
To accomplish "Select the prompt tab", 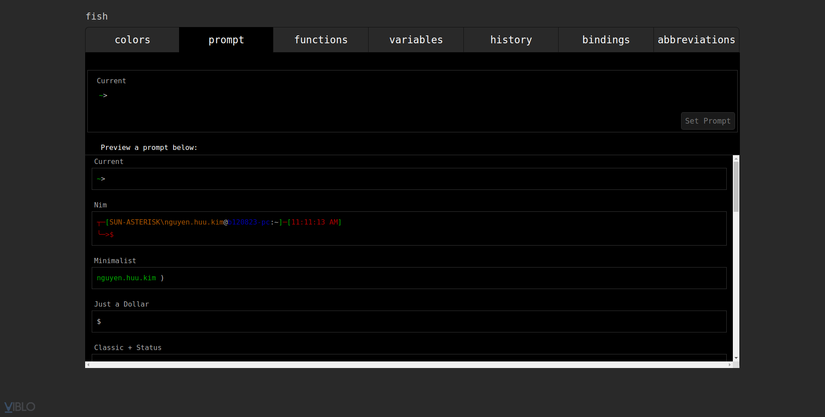I will 226,40.
